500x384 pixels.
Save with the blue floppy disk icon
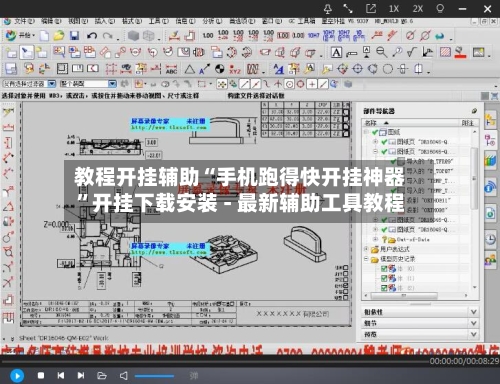point(74,35)
